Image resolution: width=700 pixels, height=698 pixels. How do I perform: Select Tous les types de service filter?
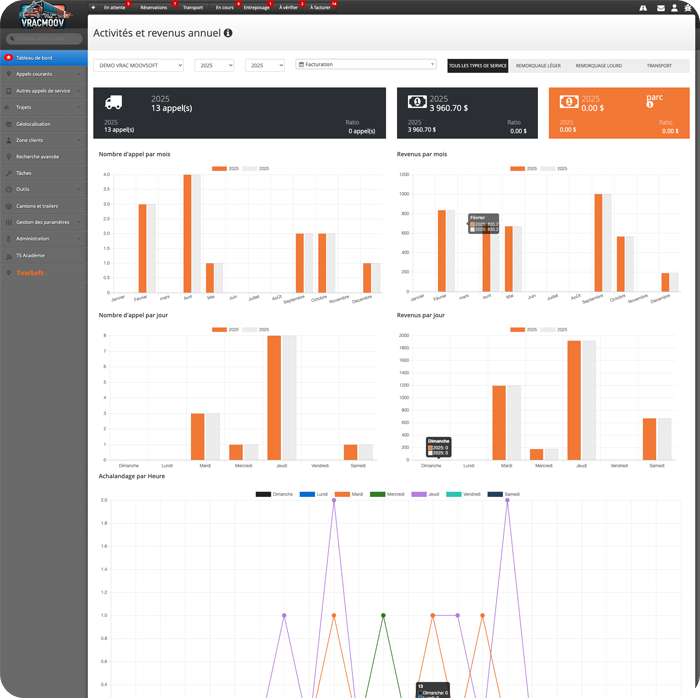click(478, 66)
